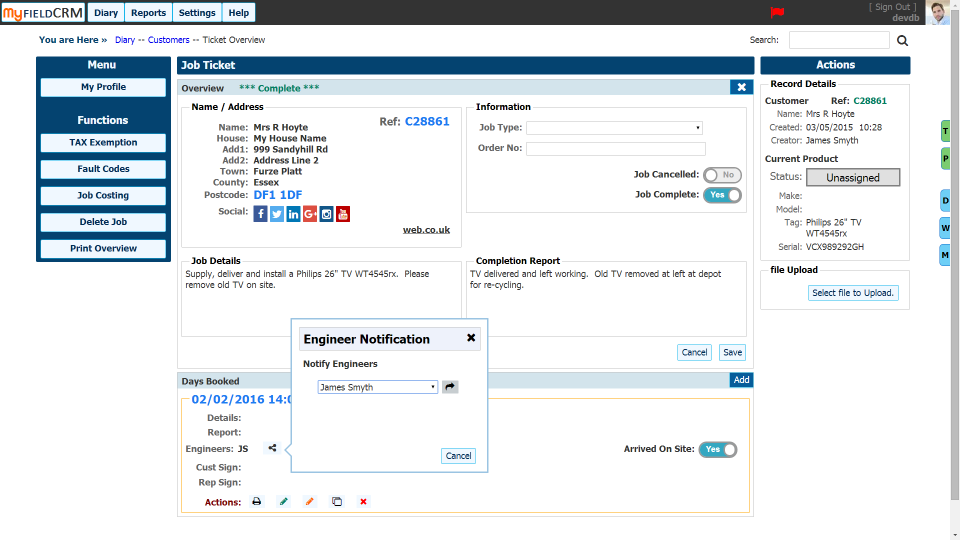Click the C28861 ref in Name / Address
This screenshot has width=960, height=540.
427,121
